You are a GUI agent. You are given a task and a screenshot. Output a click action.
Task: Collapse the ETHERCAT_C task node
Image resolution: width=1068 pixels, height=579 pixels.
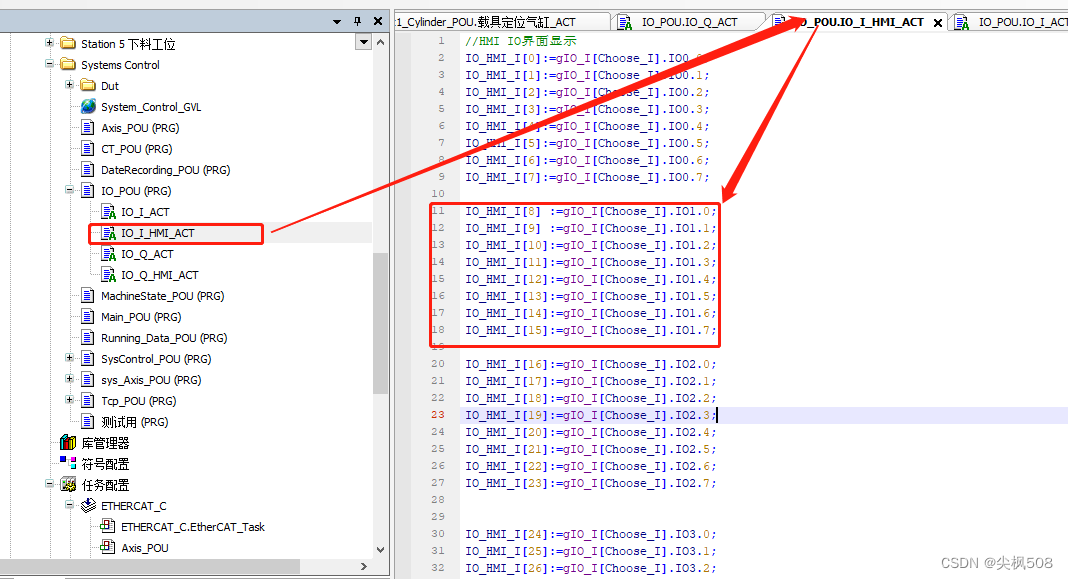click(x=69, y=505)
